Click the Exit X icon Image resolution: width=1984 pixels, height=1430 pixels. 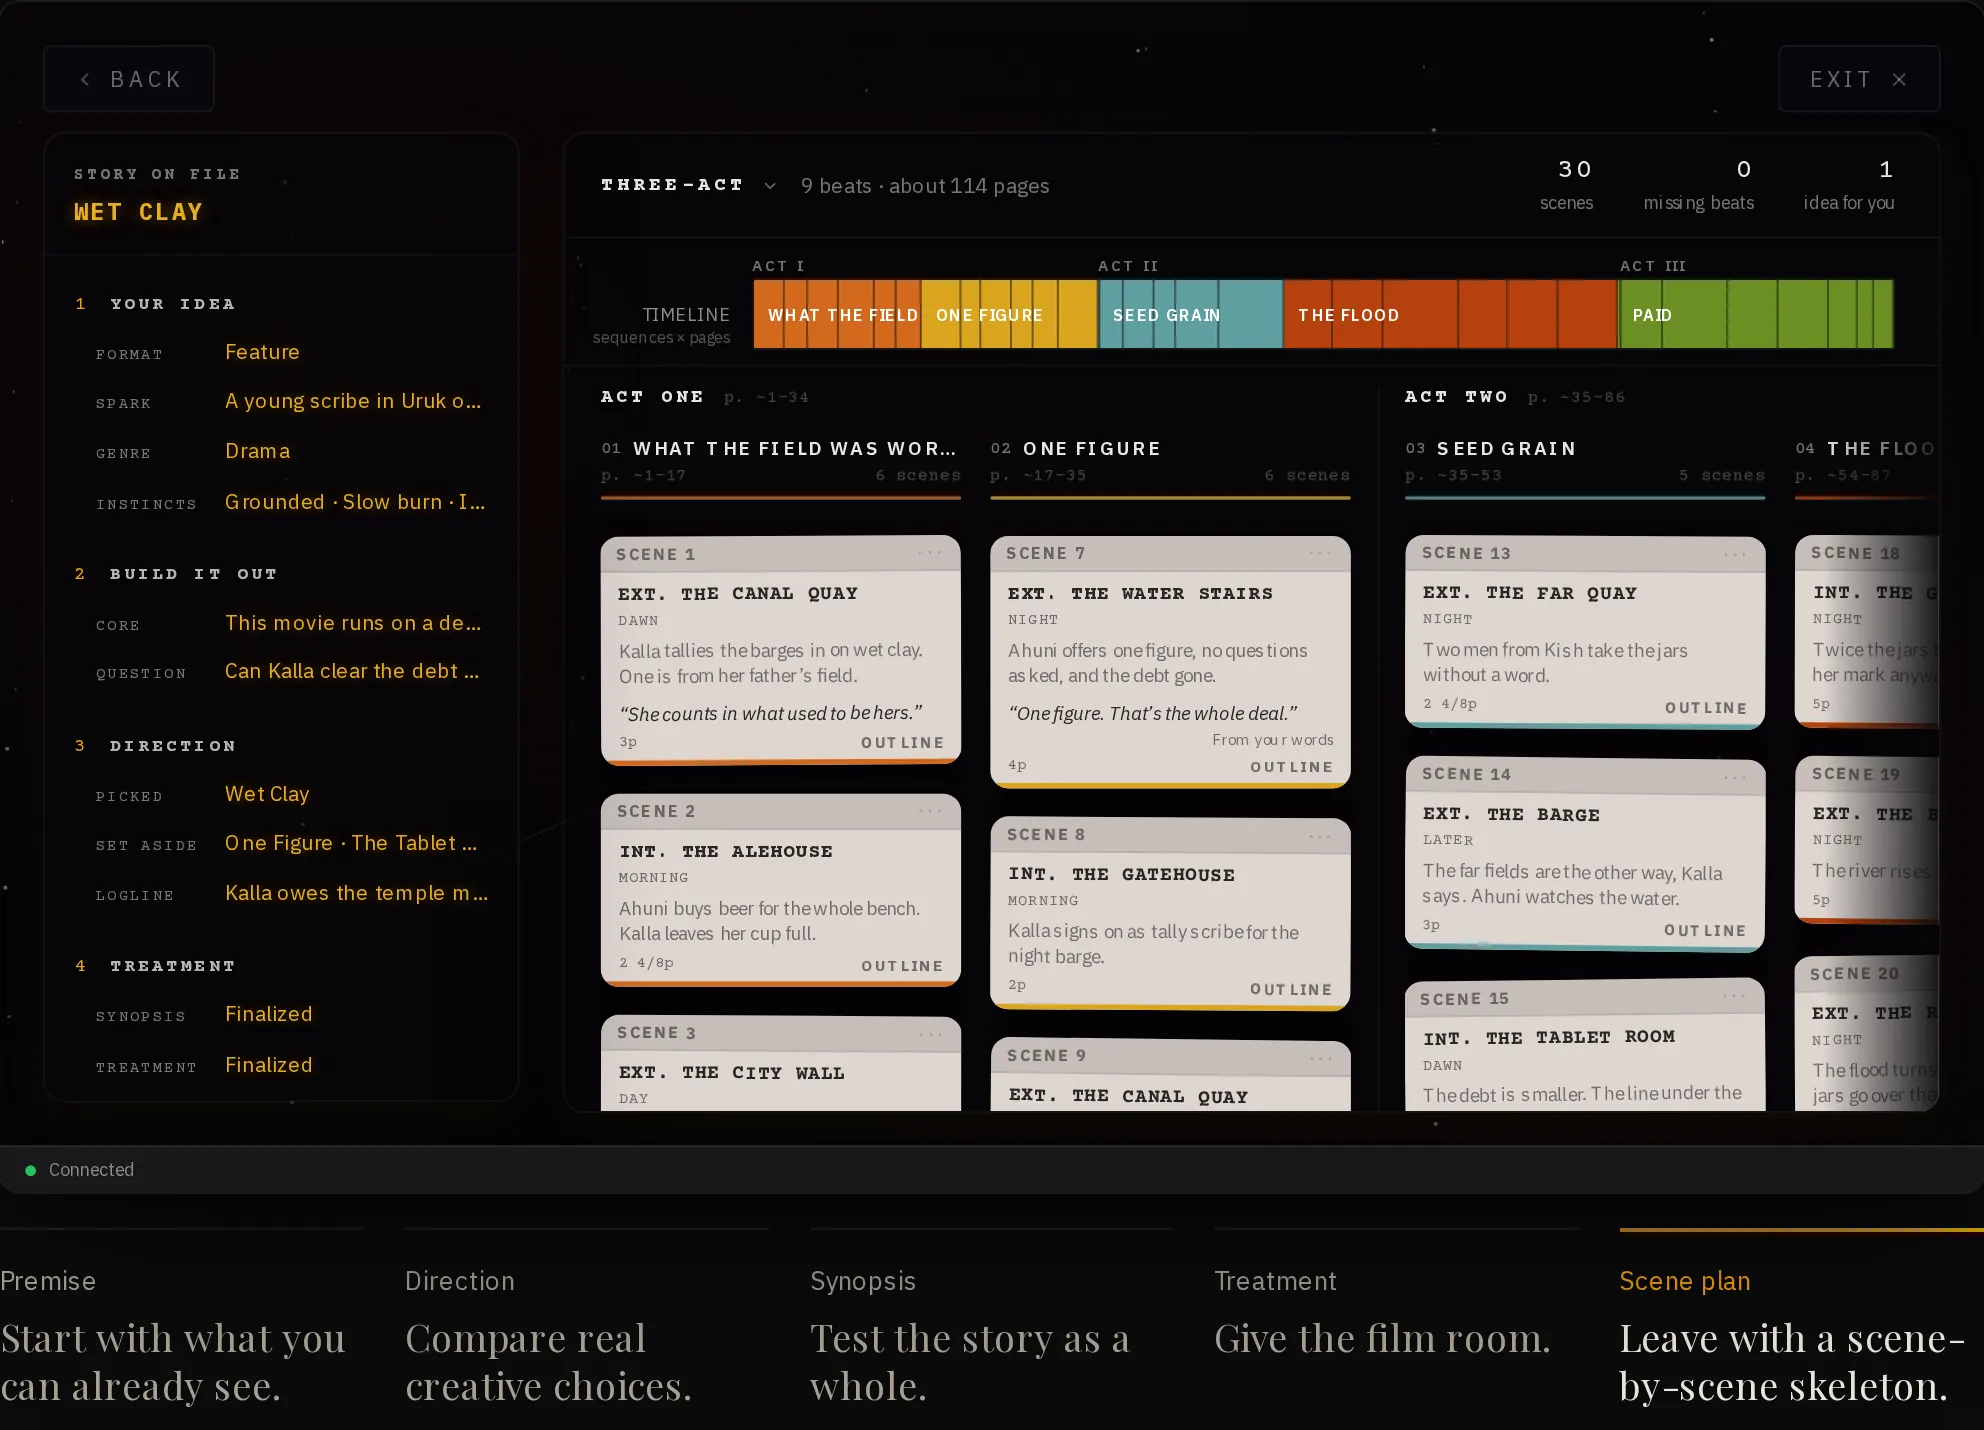[x=1899, y=79]
